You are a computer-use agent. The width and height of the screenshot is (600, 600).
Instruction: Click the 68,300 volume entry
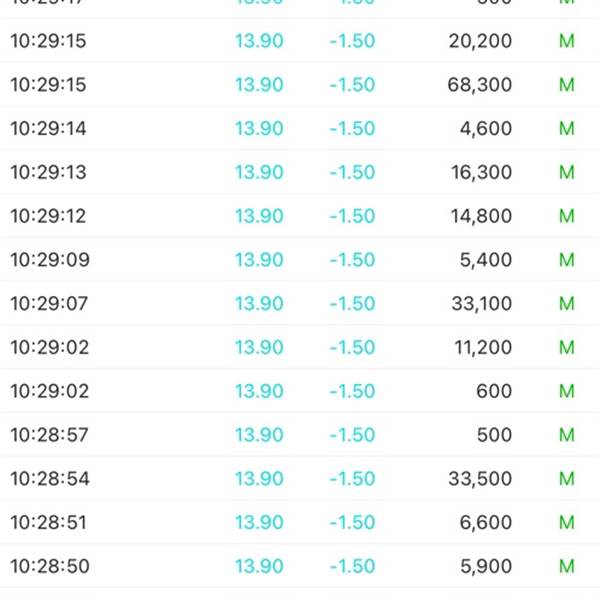tap(479, 85)
